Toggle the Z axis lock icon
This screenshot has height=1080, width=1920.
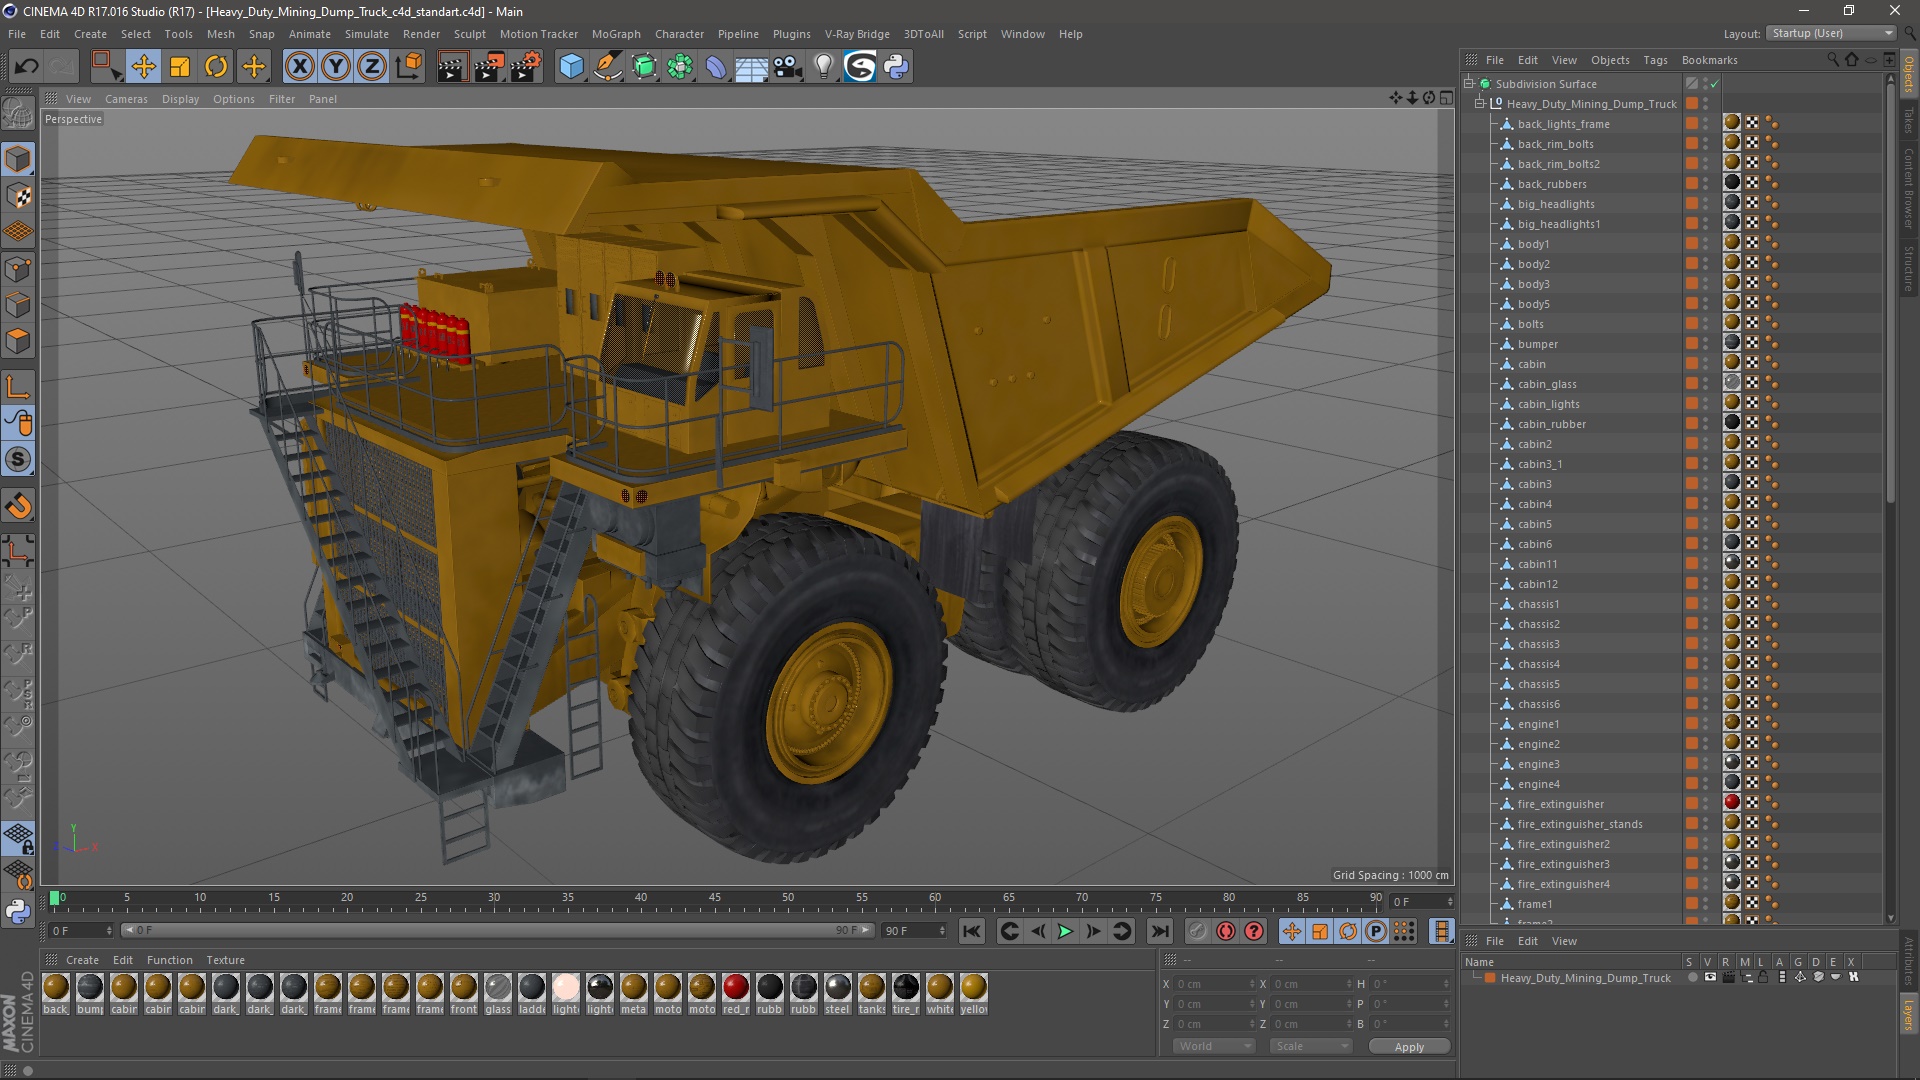point(372,67)
